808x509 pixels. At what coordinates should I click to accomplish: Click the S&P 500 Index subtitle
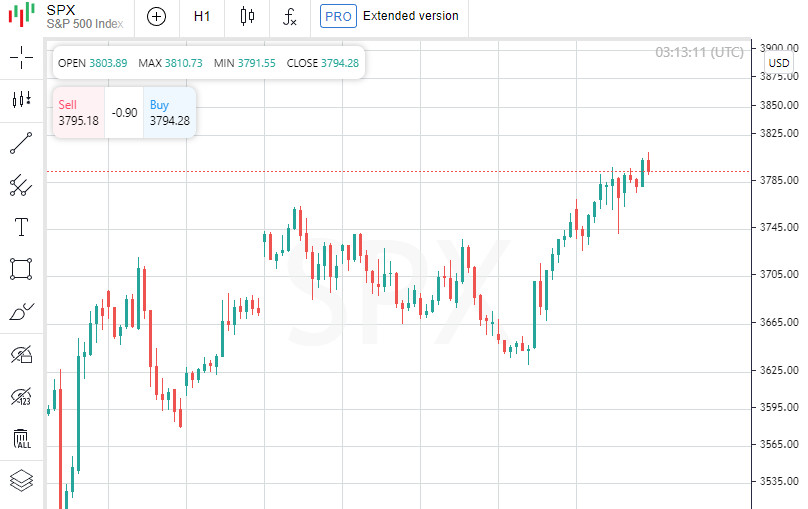pos(85,24)
